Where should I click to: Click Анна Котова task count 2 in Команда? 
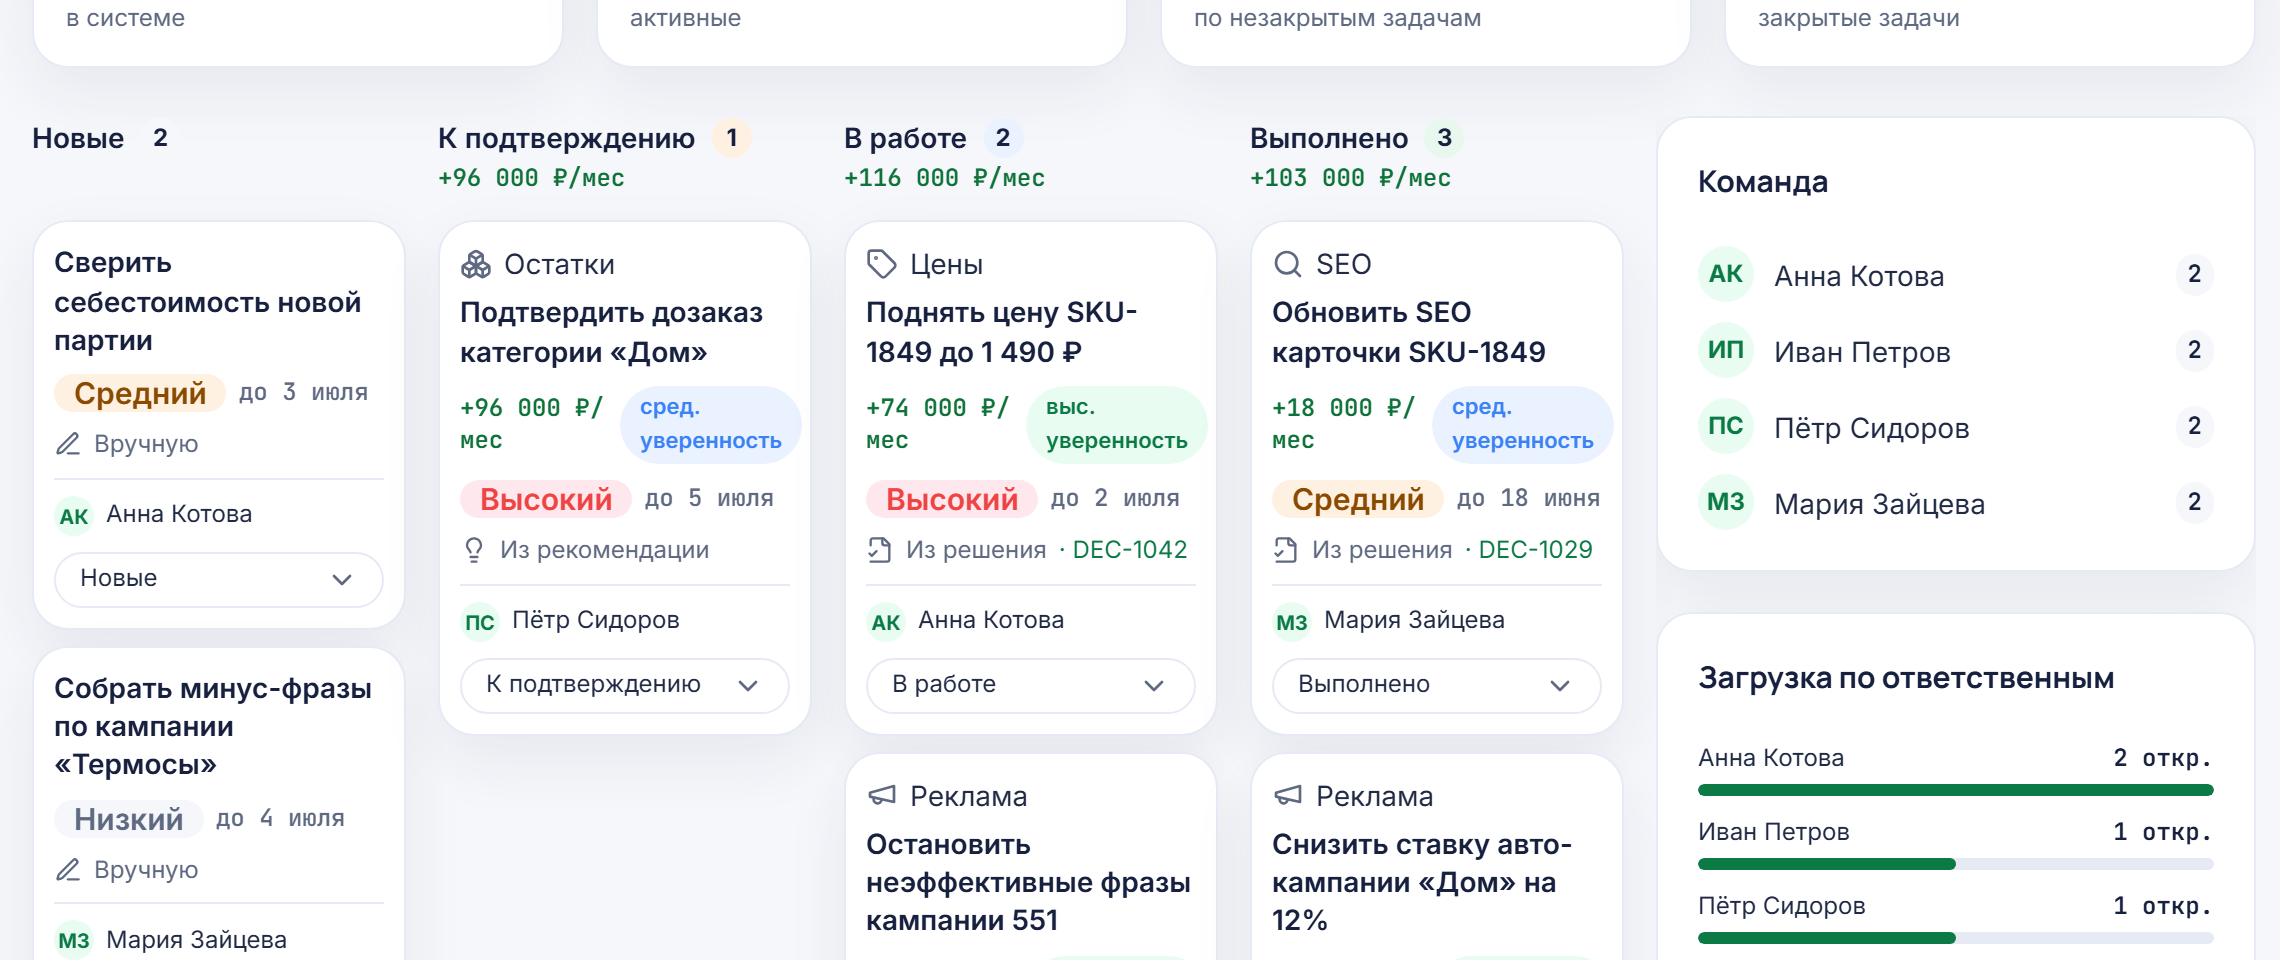2195,274
